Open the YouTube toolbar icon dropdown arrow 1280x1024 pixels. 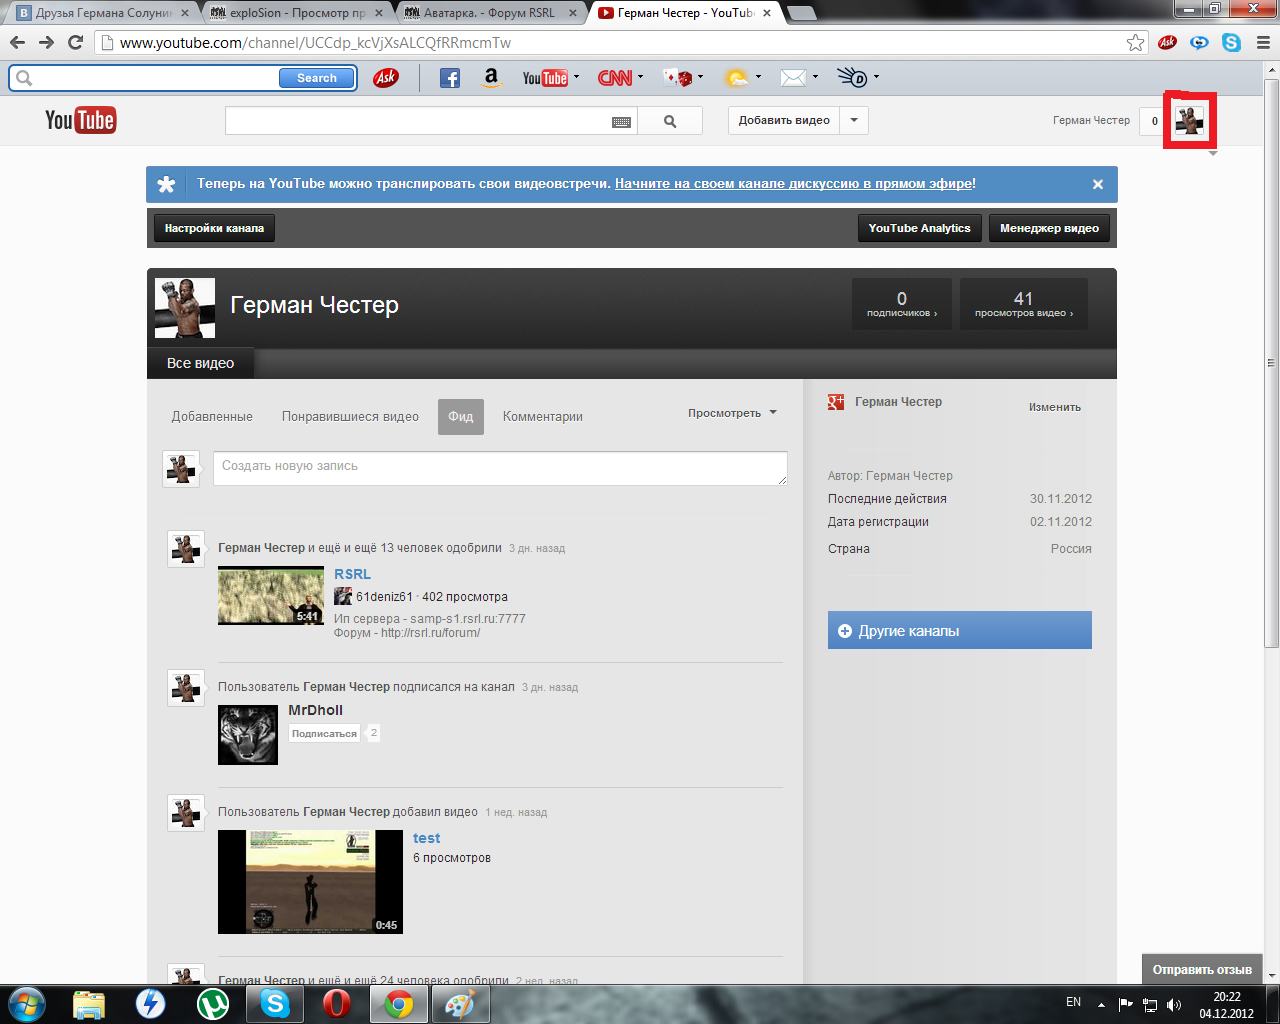click(576, 77)
